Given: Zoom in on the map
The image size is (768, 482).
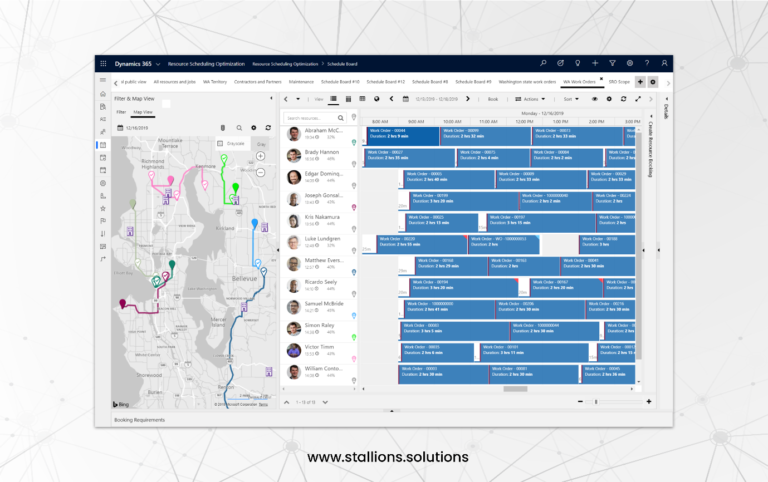Looking at the screenshot, I should click(x=260, y=158).
